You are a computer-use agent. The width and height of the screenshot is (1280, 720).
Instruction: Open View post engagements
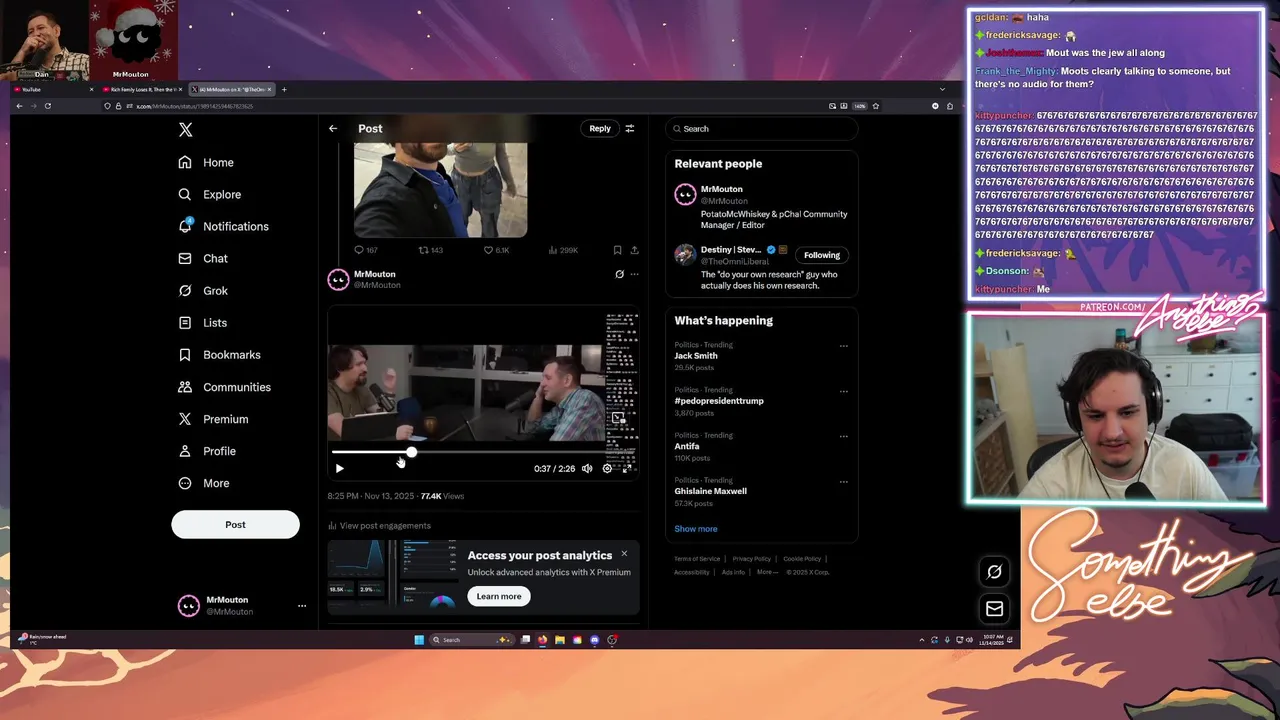(379, 526)
